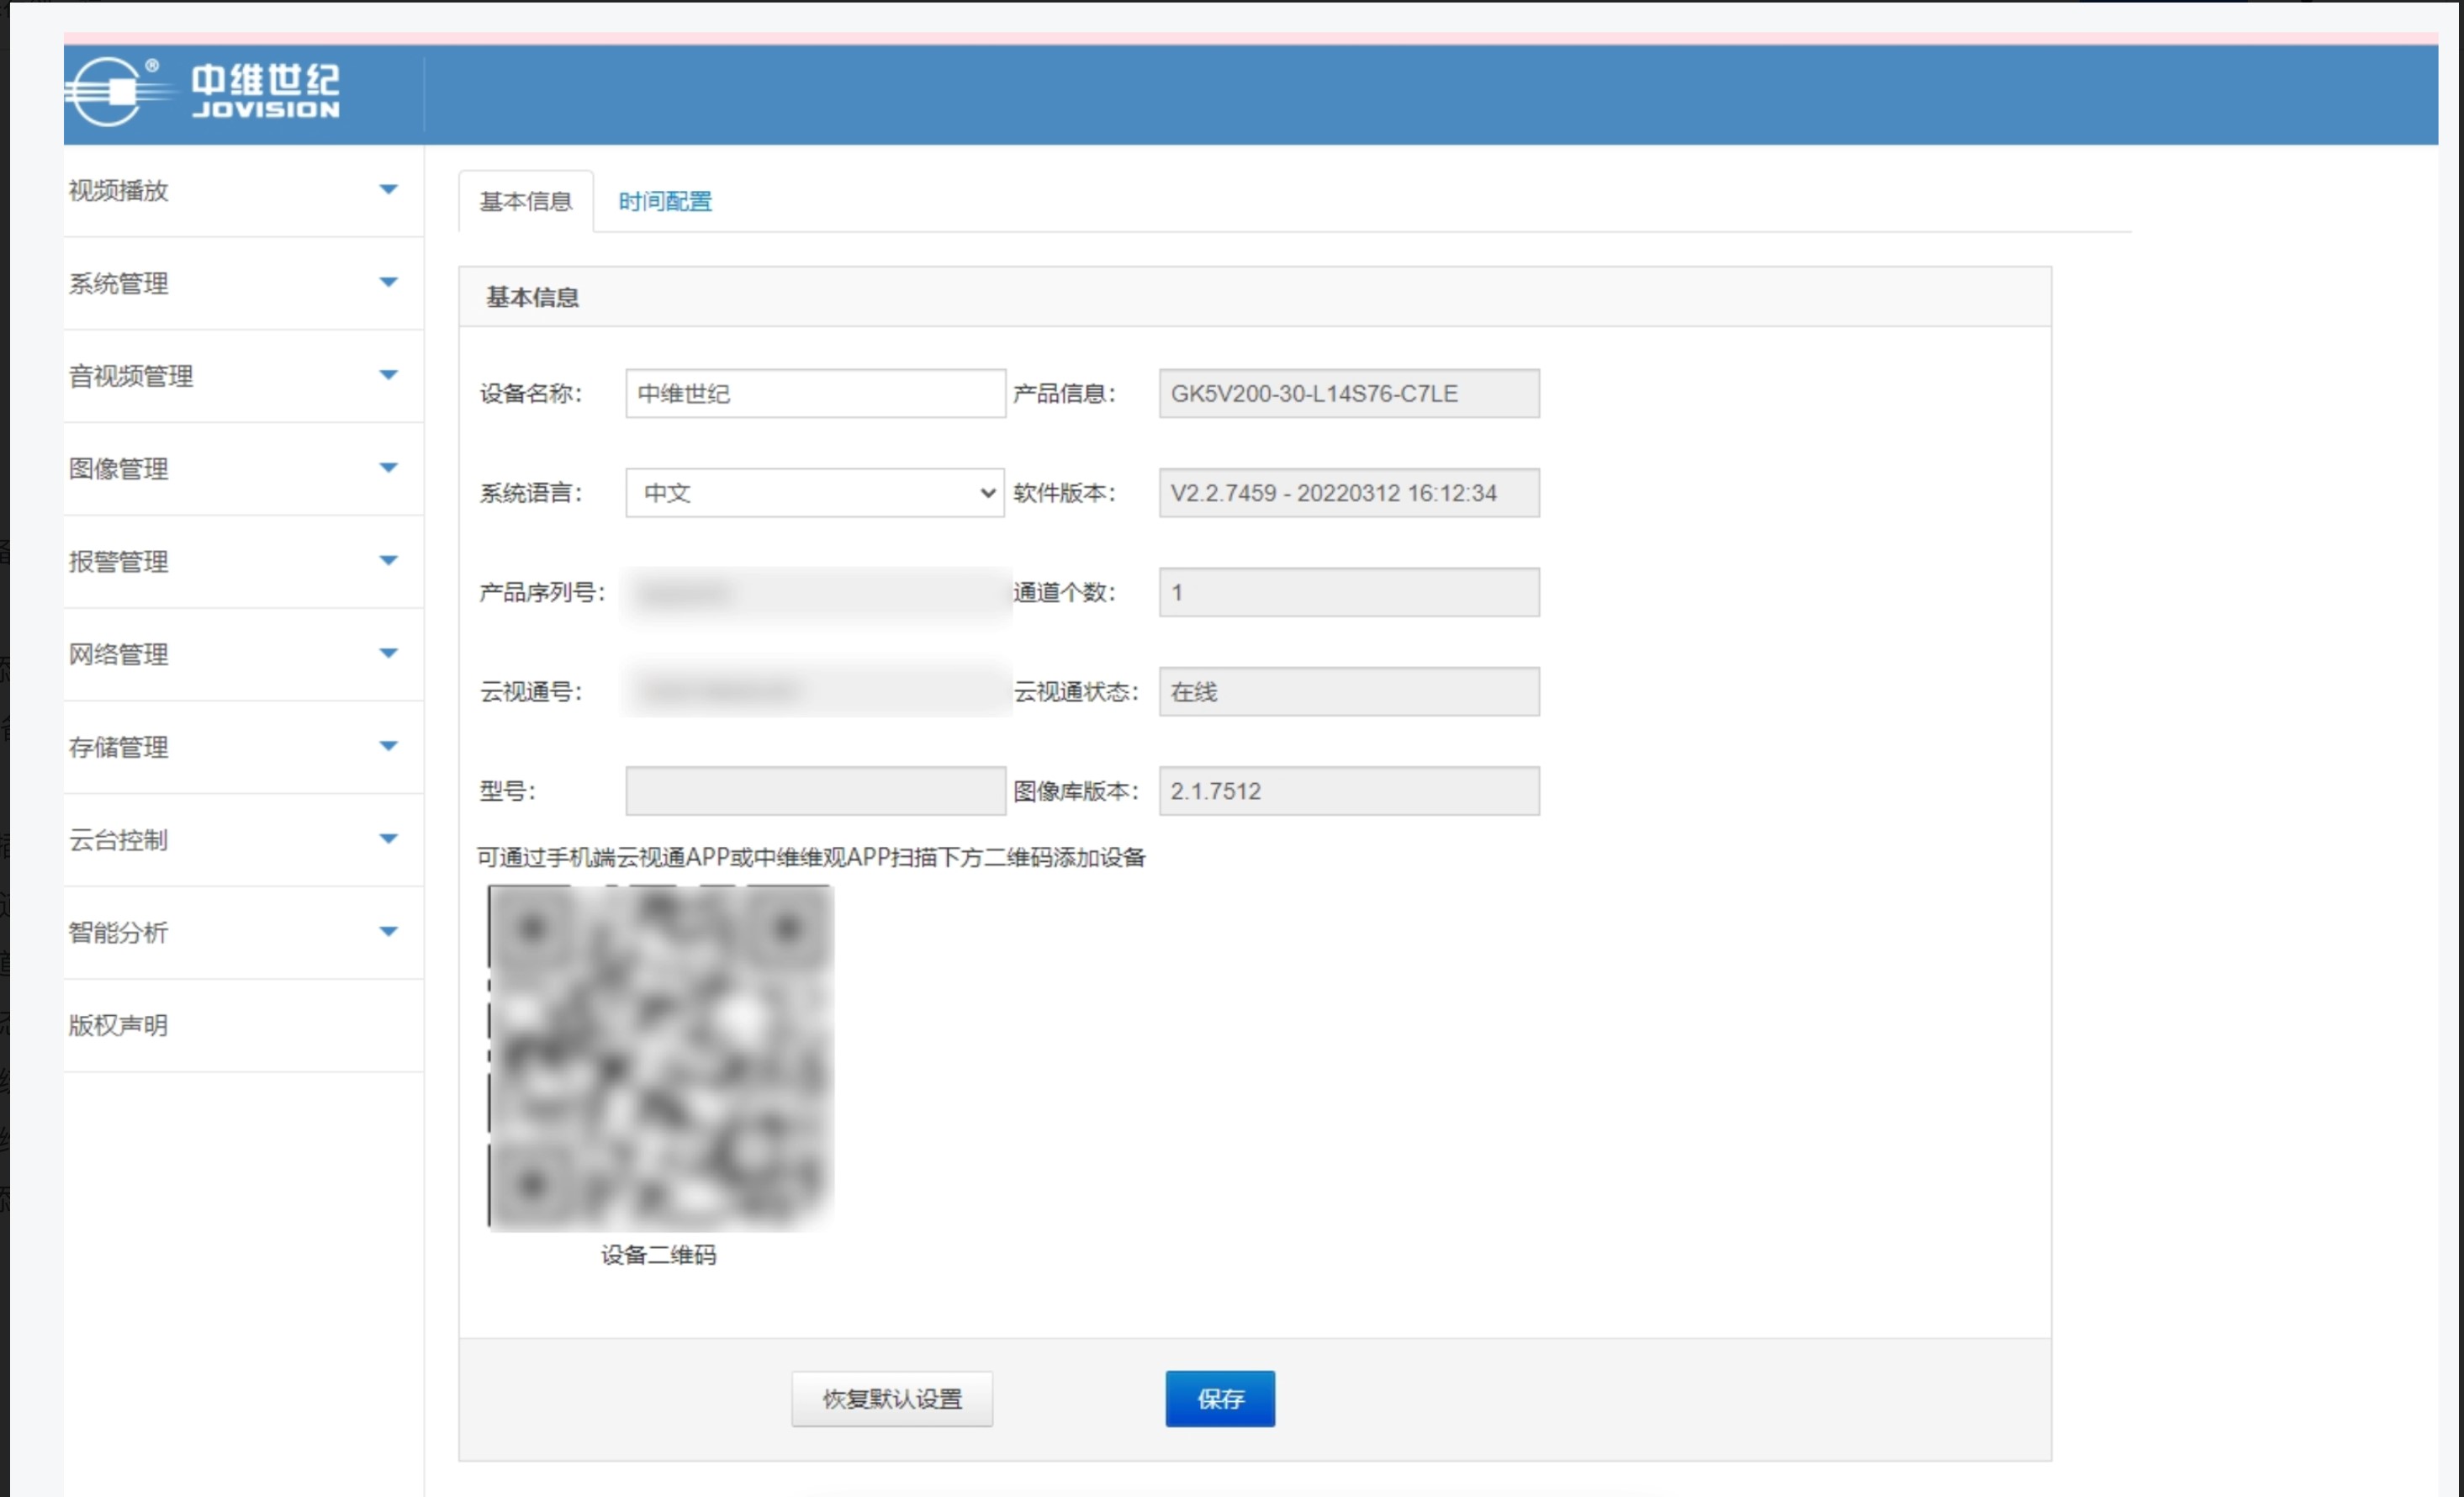Click the Jovision logo in the header

(x=204, y=91)
